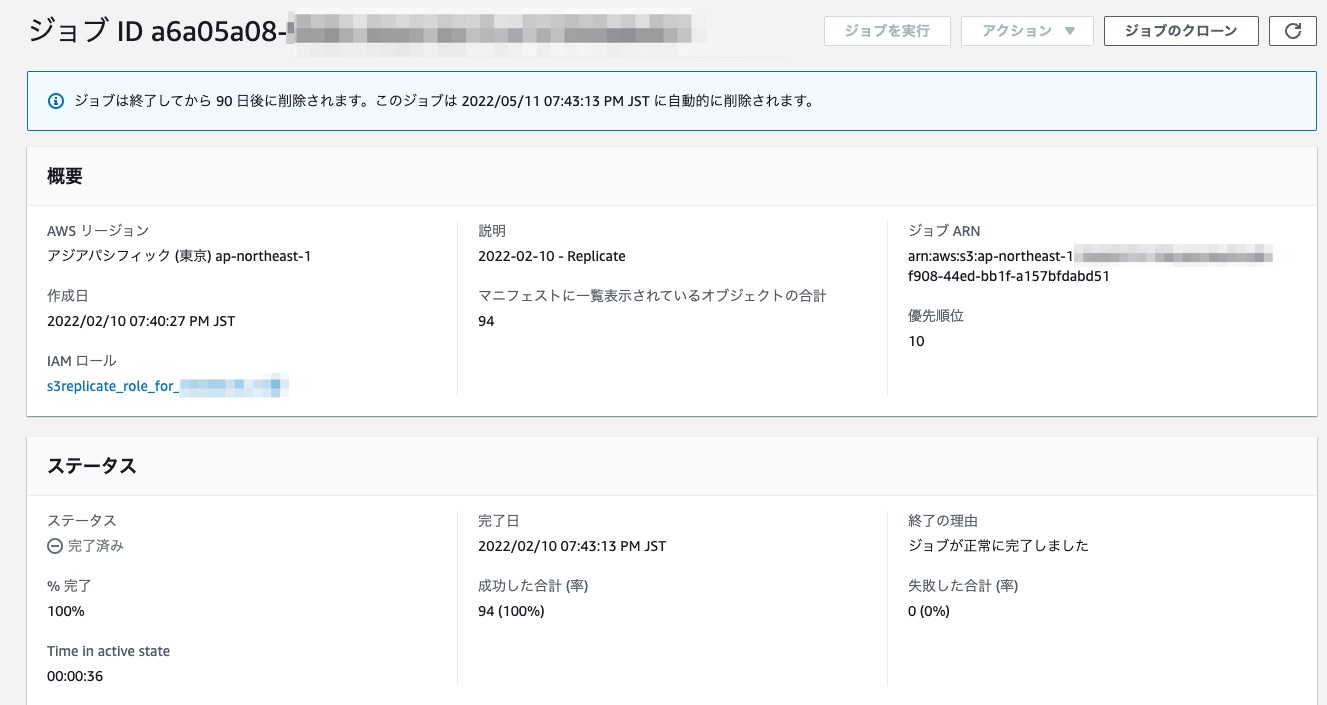This screenshot has width=1327, height=705.
Task: Click the 優先順位 value 10
Action: [916, 341]
